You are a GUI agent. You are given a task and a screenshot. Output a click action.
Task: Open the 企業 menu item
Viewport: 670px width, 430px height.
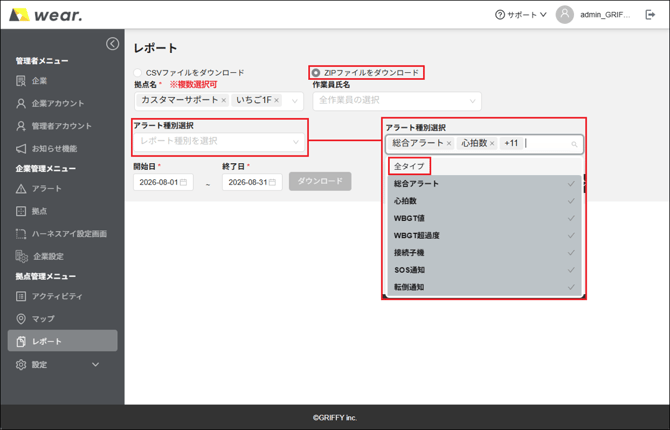[x=62, y=81]
